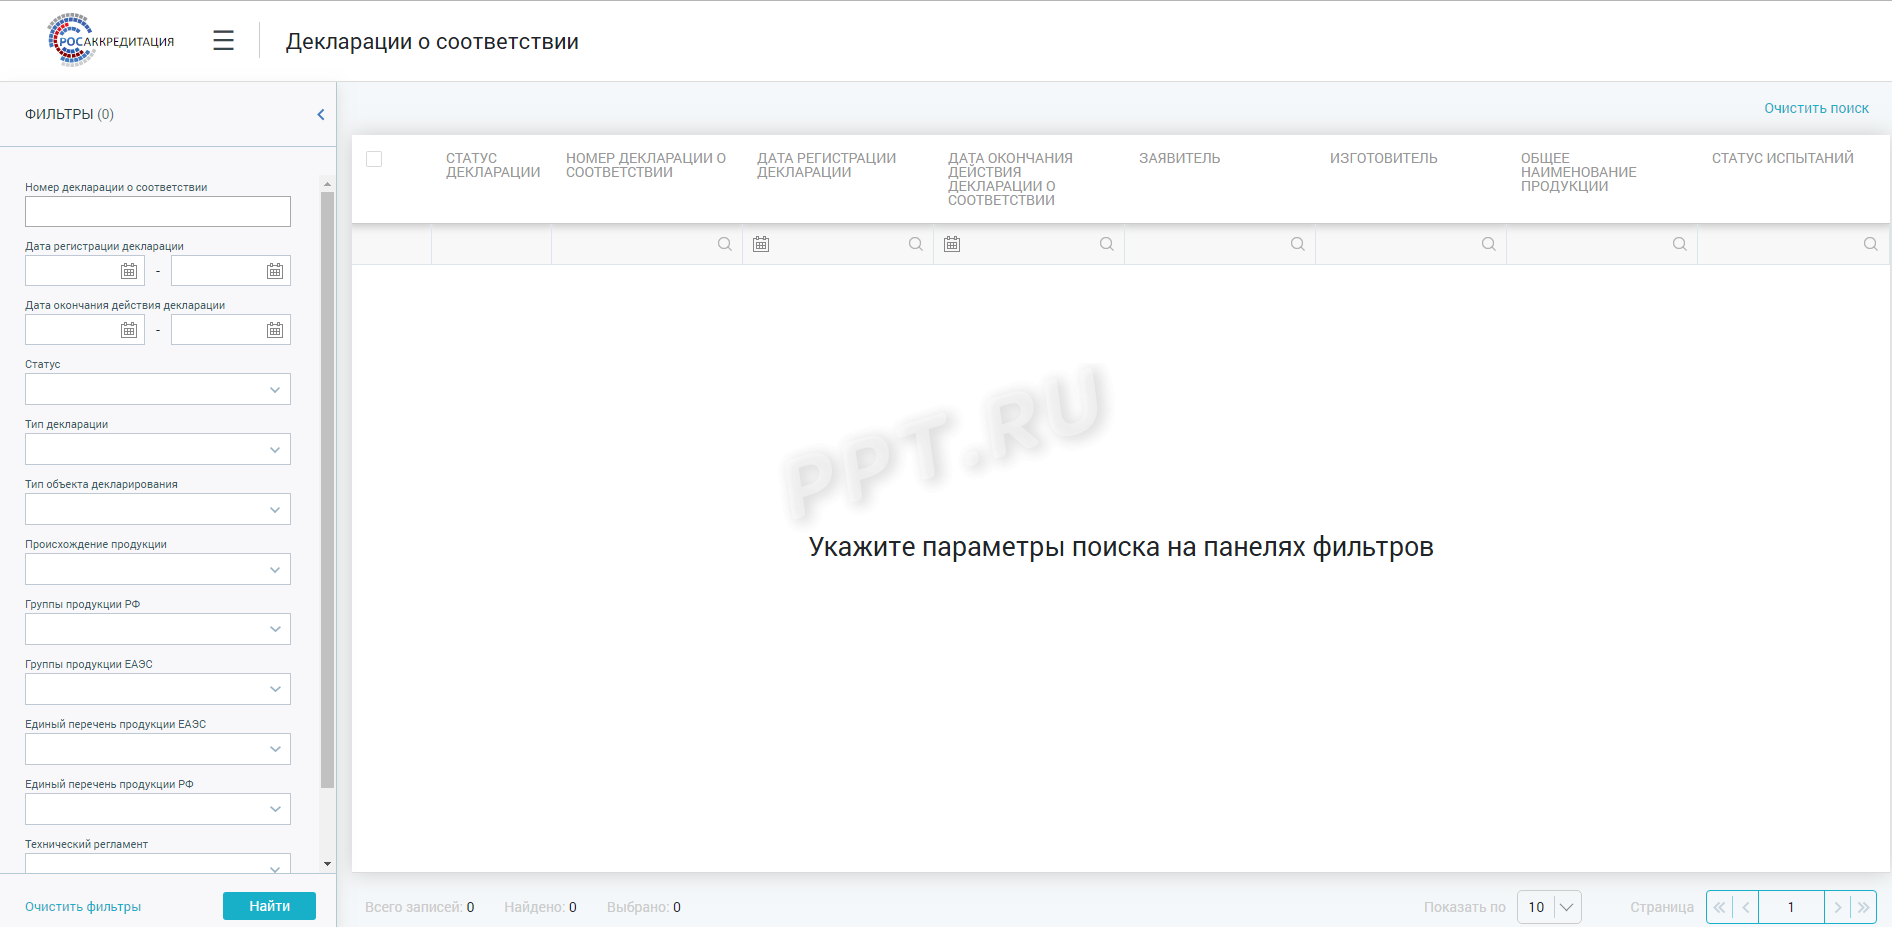Open calendar for declaration end date finish
The width and height of the screenshot is (1892, 927).
point(275,330)
